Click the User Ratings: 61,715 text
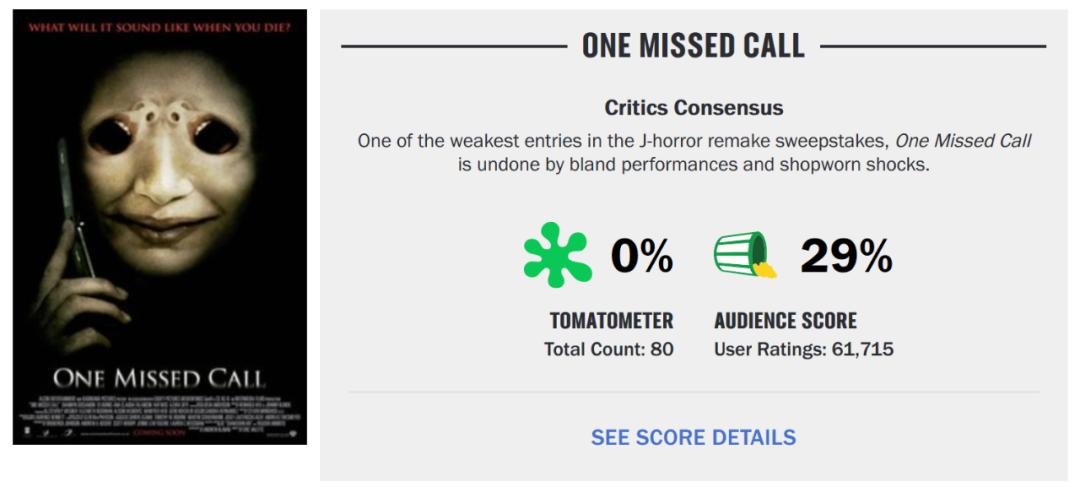 pos(803,349)
